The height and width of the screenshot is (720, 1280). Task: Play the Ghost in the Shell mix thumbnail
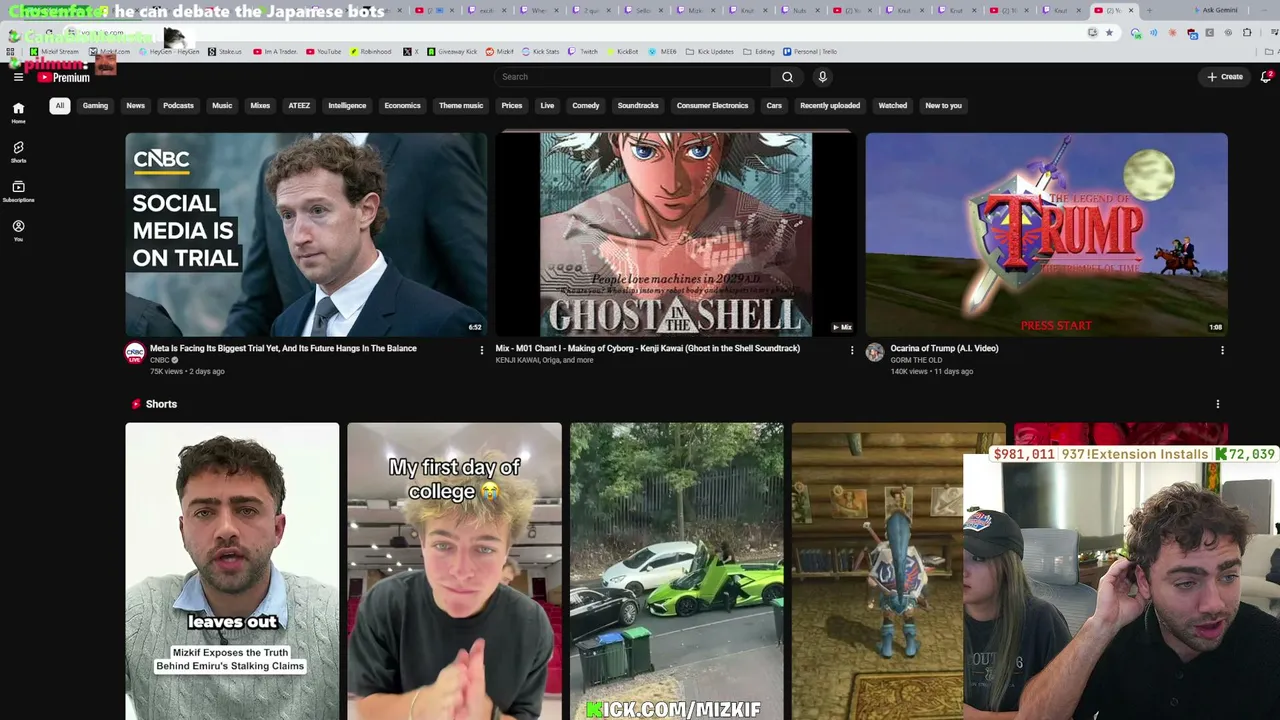[676, 235]
